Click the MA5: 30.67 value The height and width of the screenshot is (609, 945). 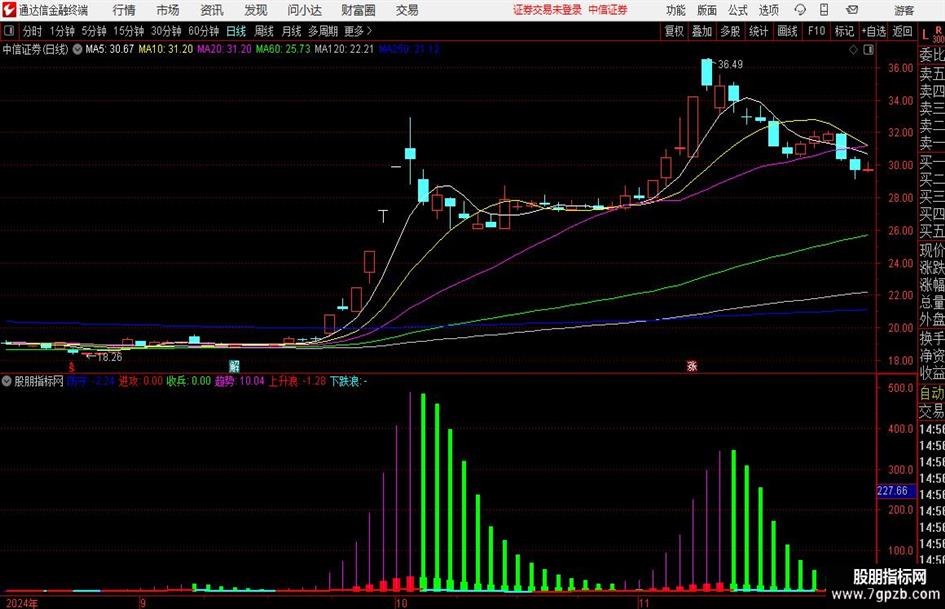point(109,49)
